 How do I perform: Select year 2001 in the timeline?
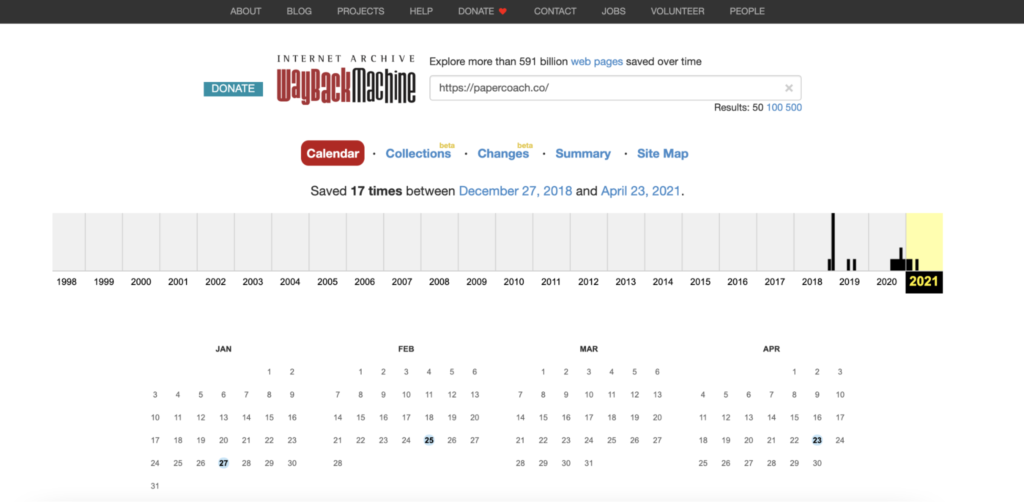pyautogui.click(x=178, y=282)
